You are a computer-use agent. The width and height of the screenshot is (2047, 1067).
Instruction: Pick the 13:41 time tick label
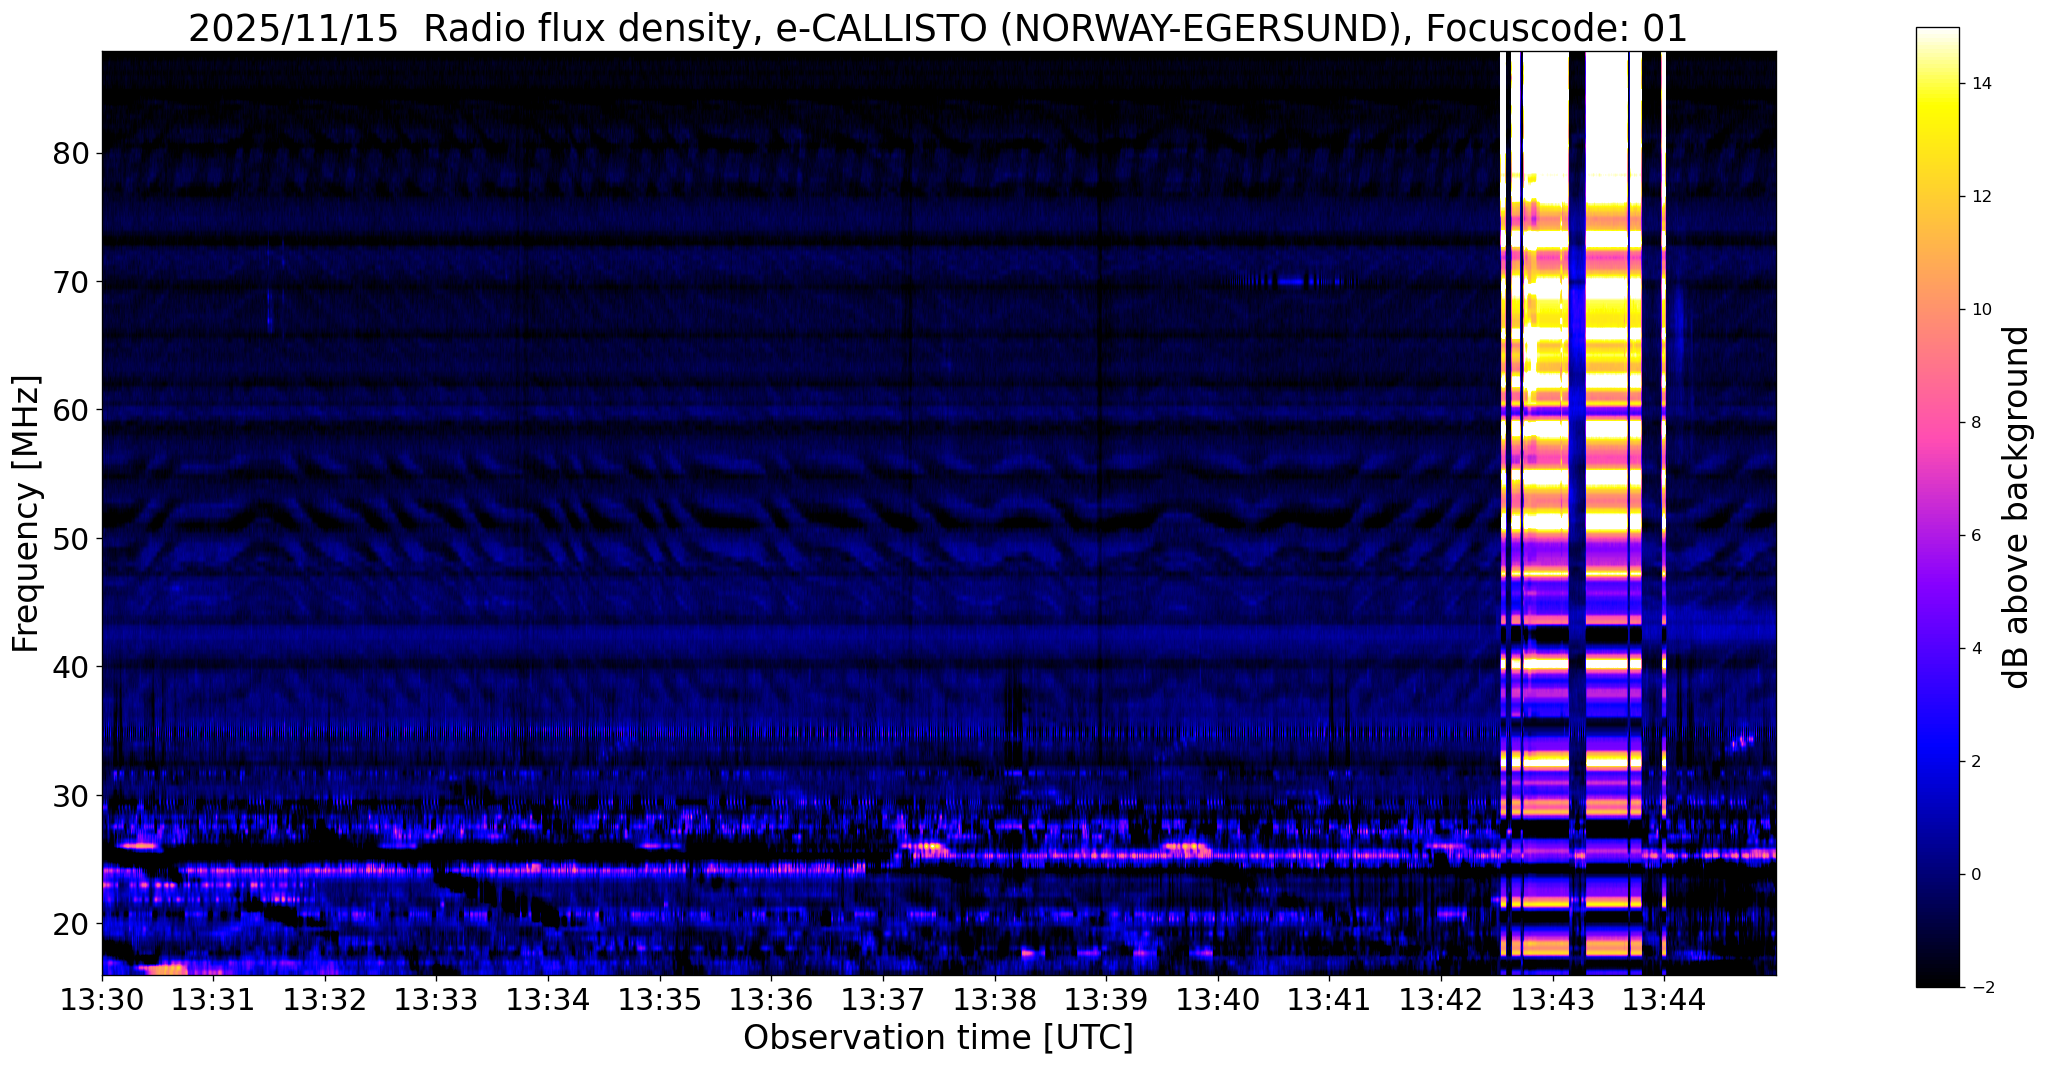(1329, 999)
